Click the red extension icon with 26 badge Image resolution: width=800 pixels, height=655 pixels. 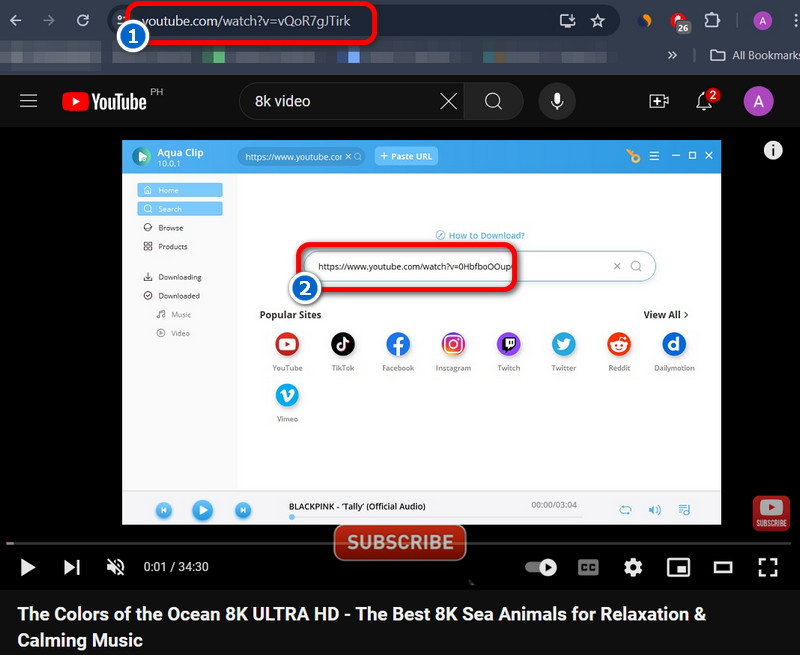click(679, 22)
